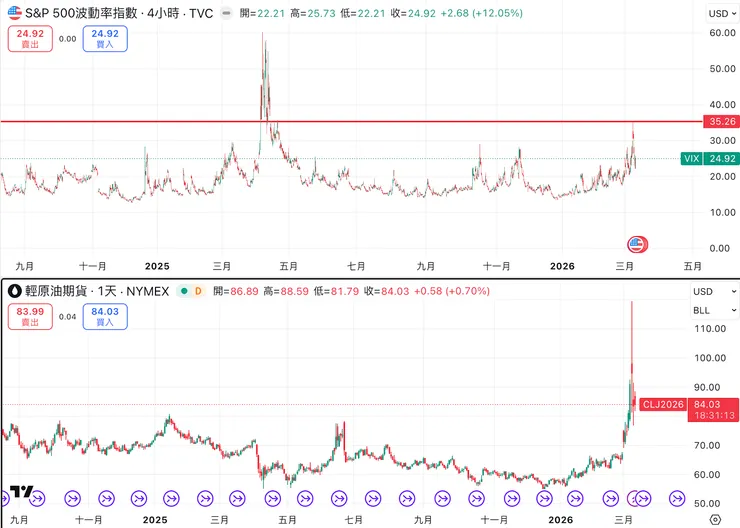The image size is (740, 528).
Task: Click the 收=84.03 close value
Action: click(387, 291)
